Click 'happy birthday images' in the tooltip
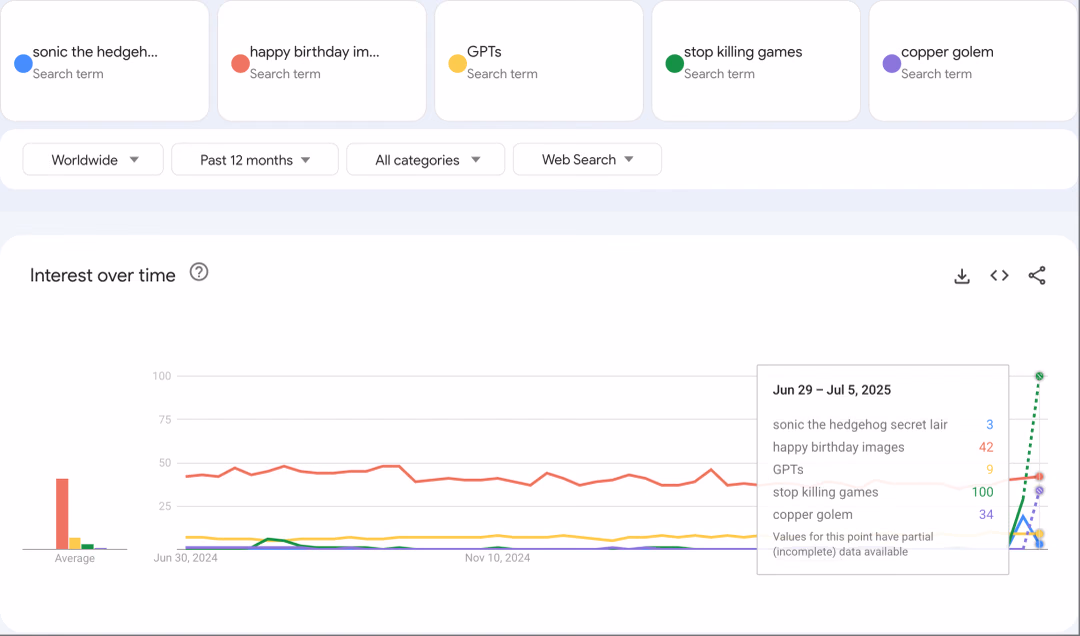1080x636 pixels. coord(838,447)
